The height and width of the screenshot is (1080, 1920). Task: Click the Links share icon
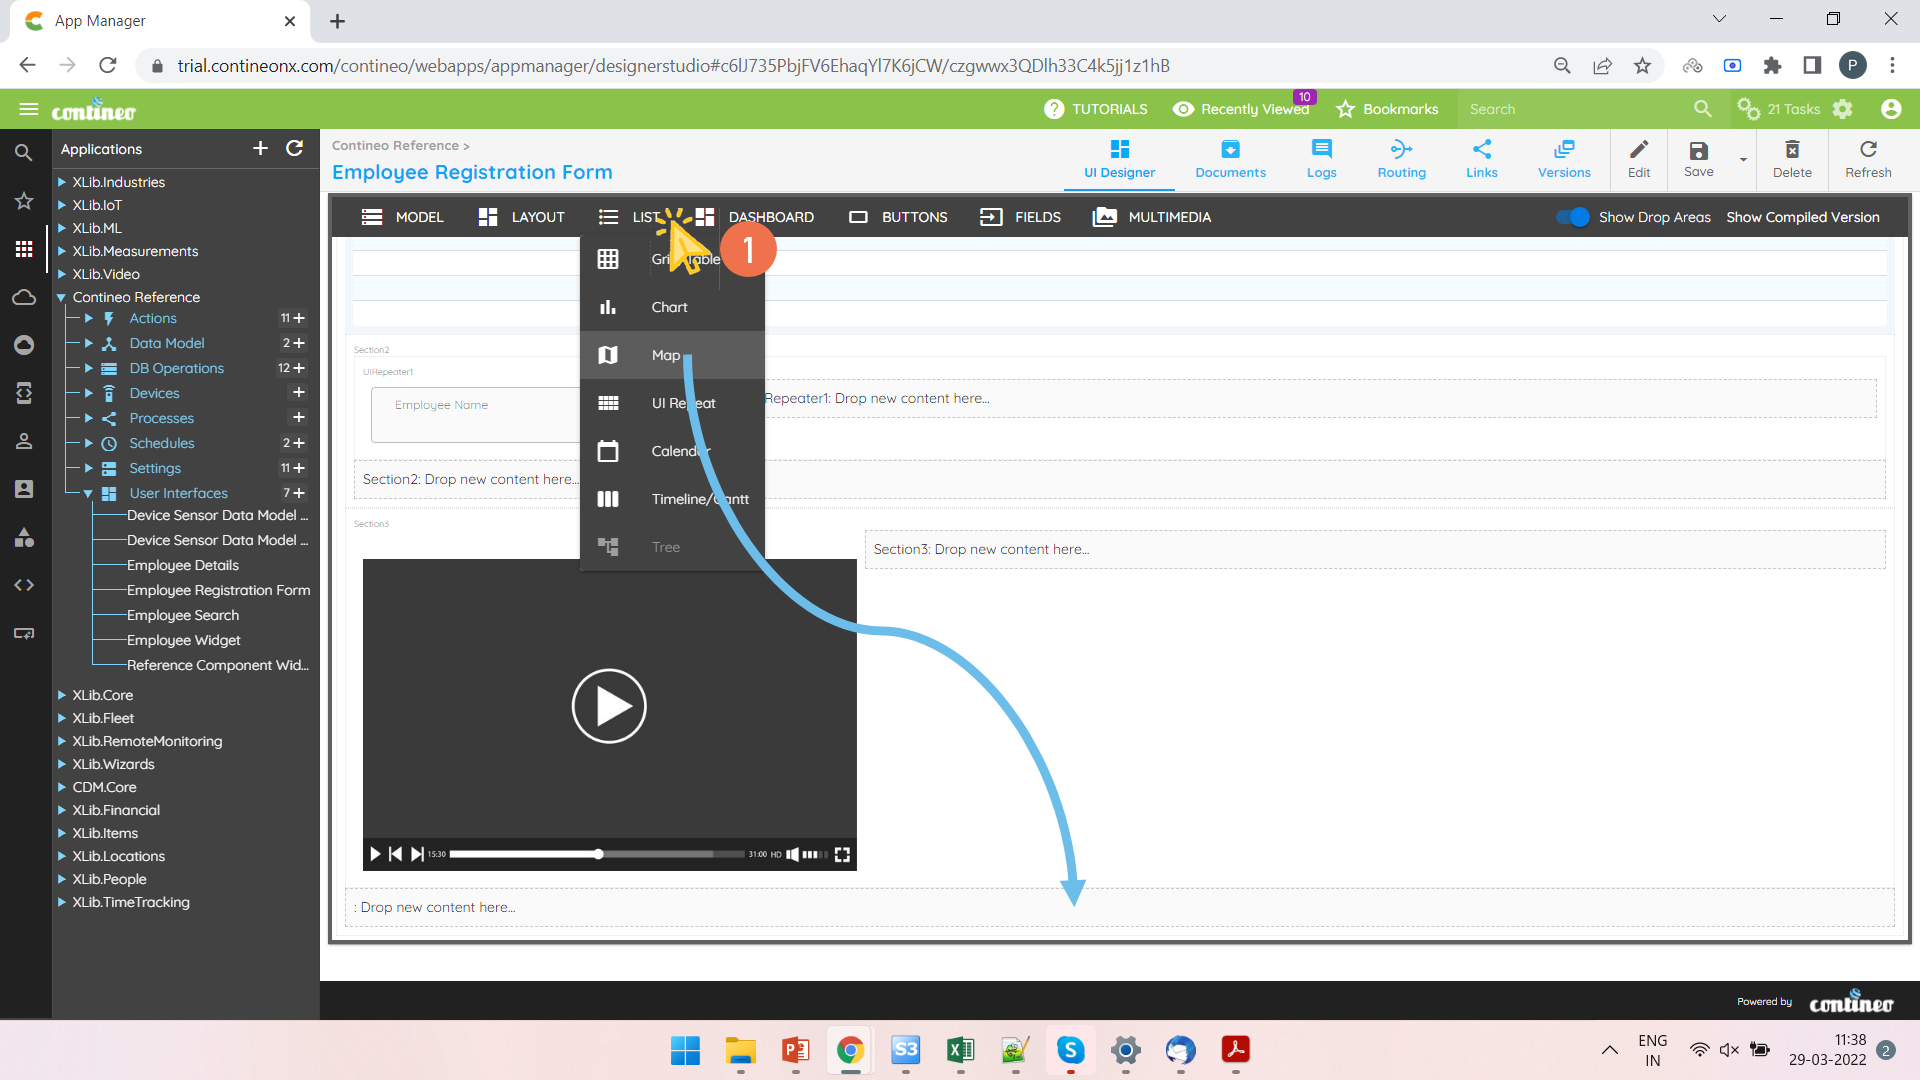(1481, 150)
